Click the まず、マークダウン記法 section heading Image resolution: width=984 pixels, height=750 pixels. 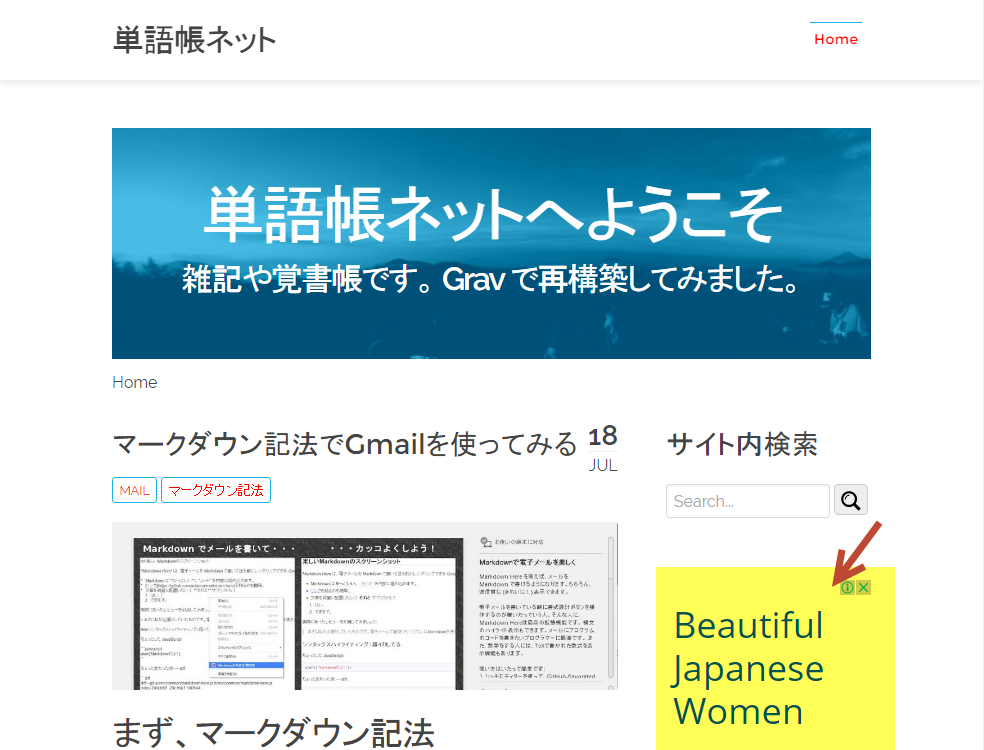click(x=273, y=732)
